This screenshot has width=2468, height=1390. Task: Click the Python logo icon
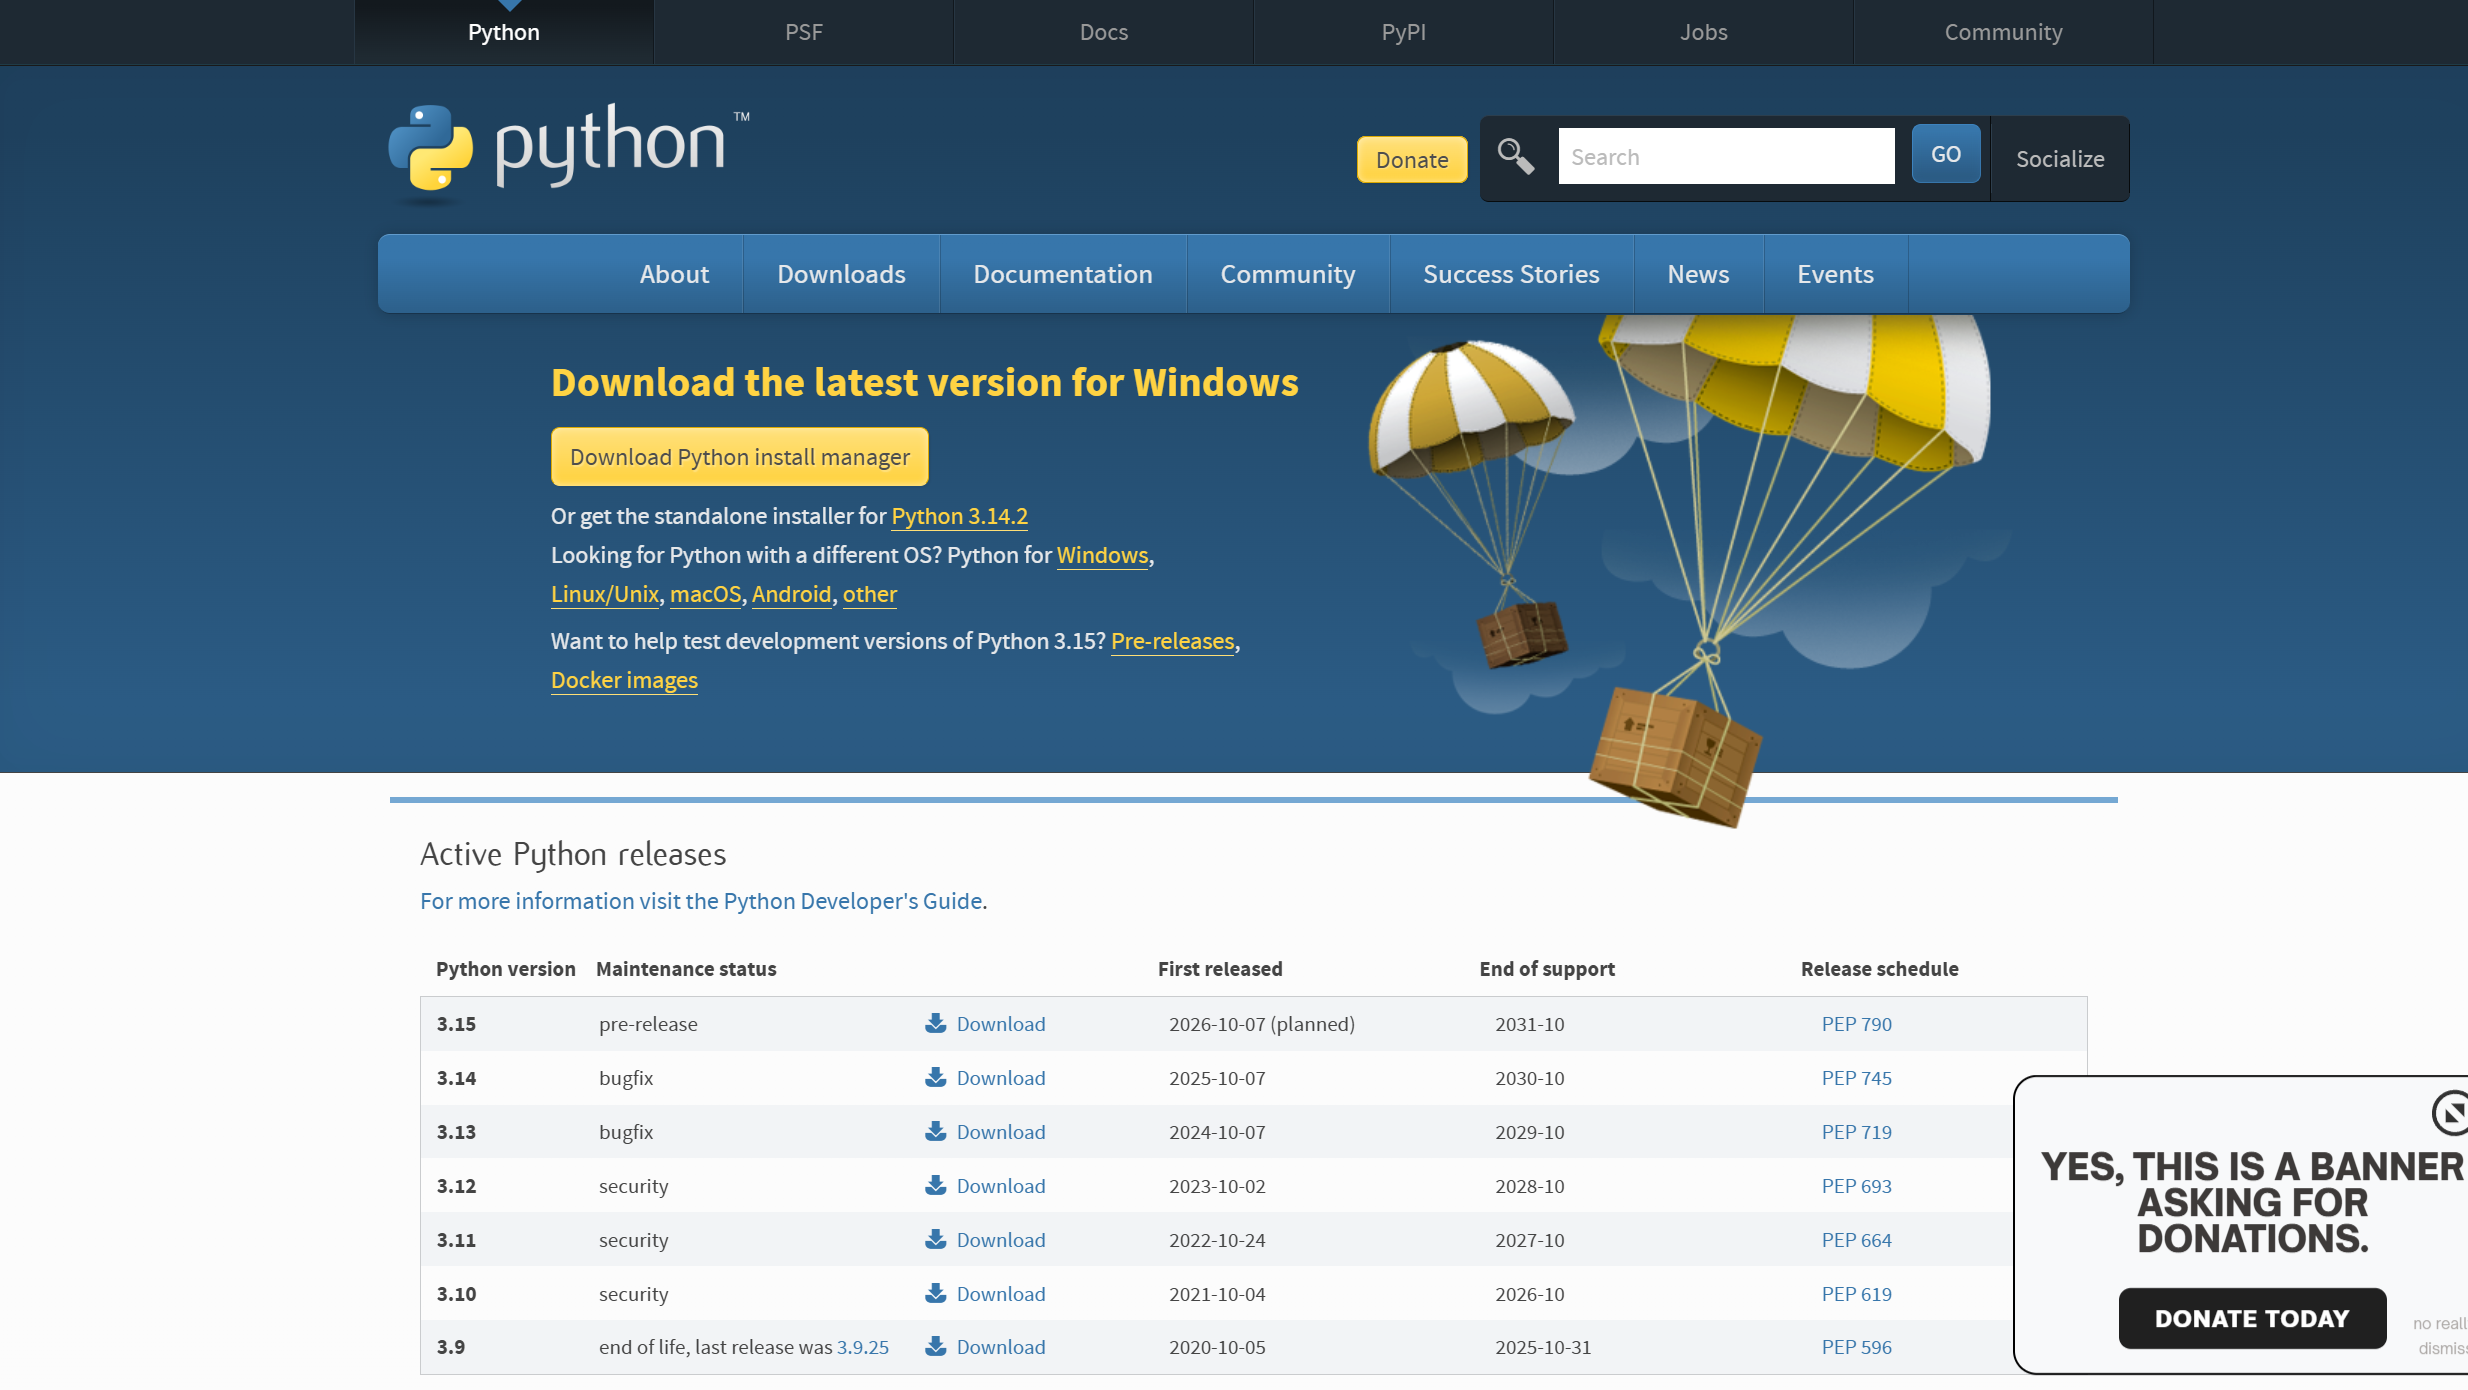click(x=431, y=148)
